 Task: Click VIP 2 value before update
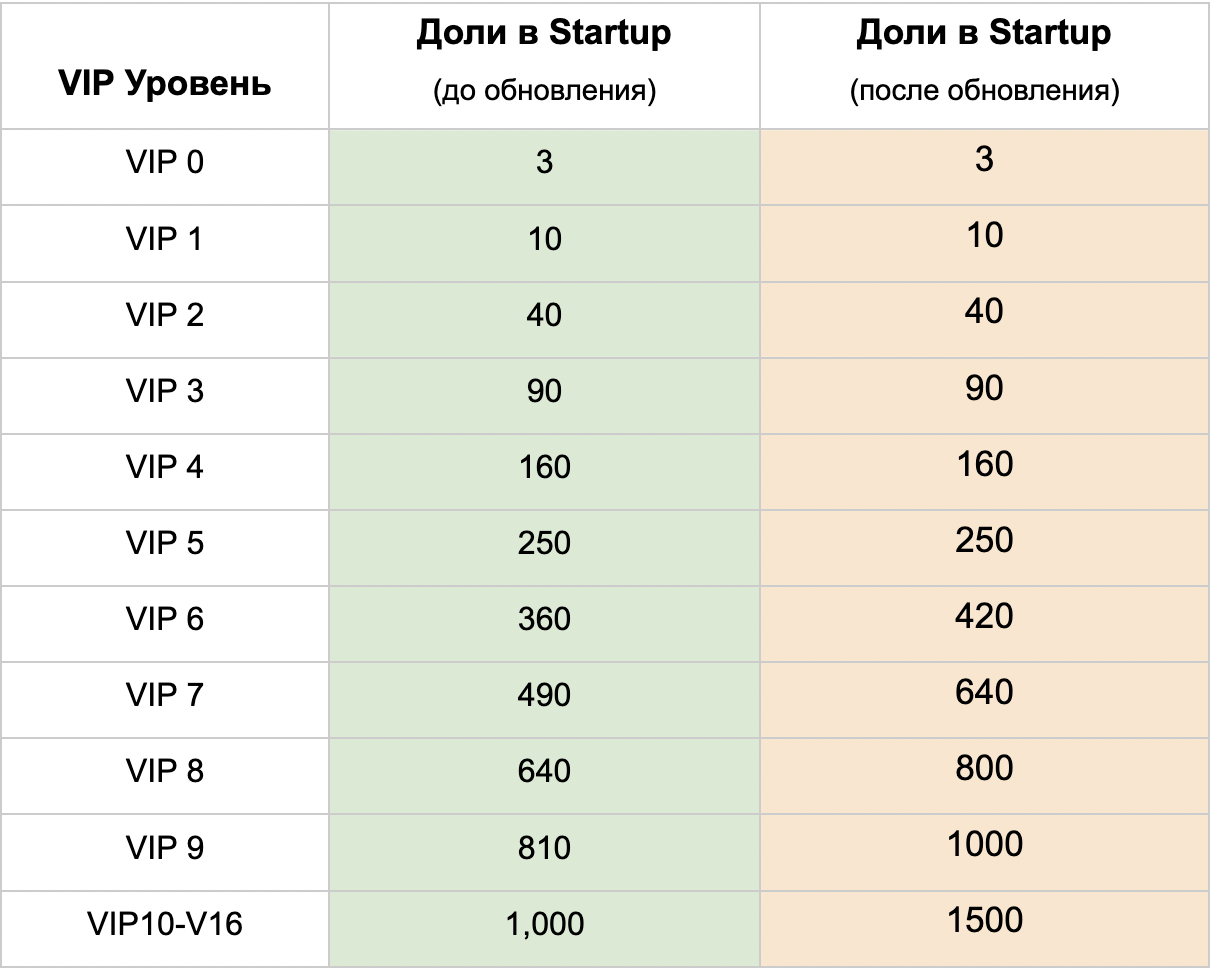point(544,315)
